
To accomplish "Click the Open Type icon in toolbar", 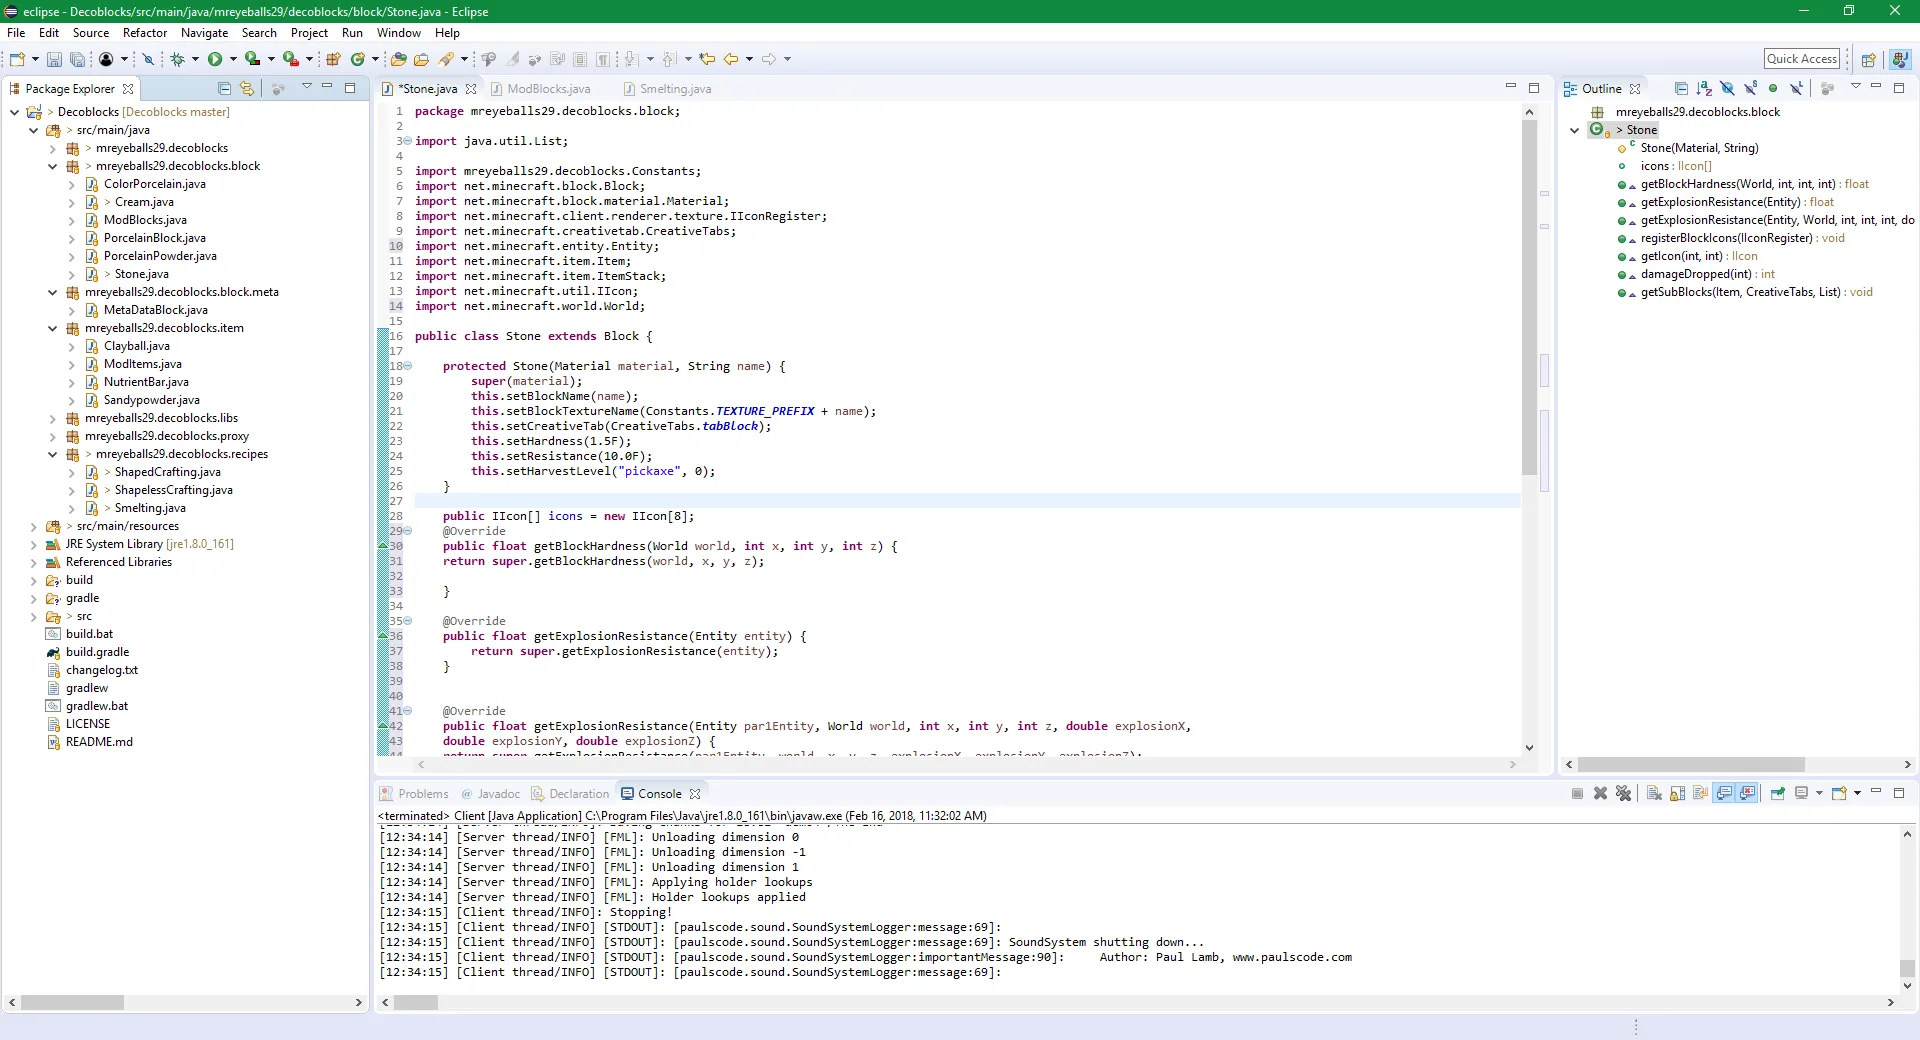I will click(x=399, y=60).
